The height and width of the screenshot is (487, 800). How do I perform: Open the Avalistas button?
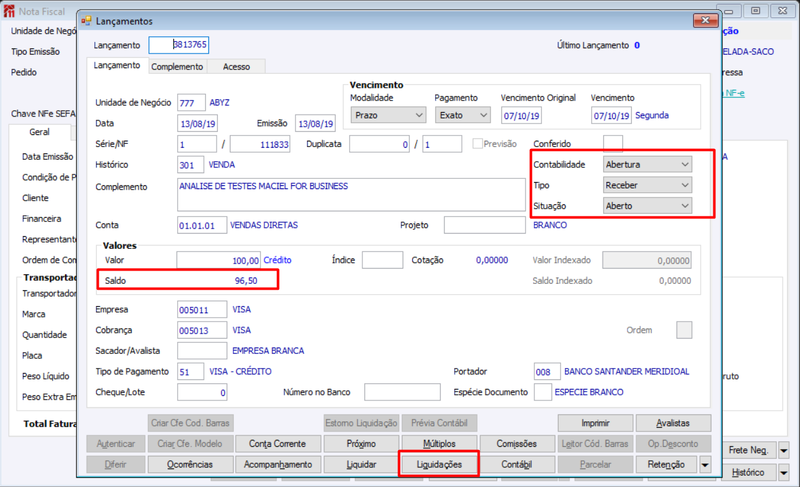(x=673, y=423)
